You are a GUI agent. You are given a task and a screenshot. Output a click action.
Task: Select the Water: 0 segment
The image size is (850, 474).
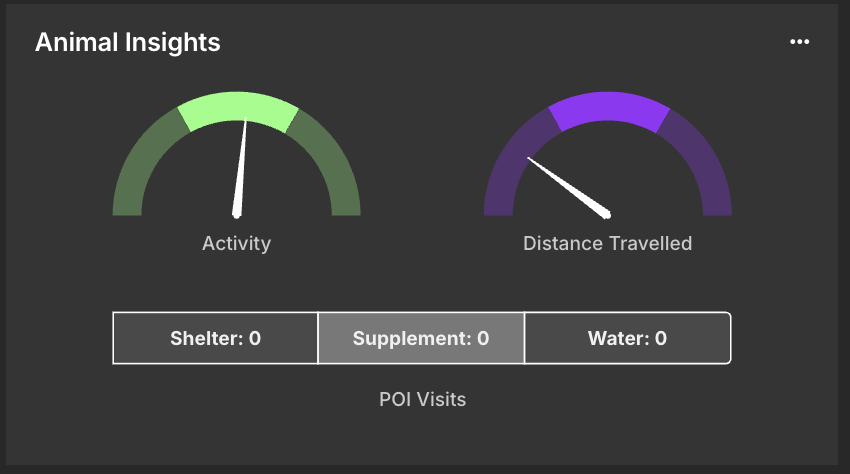click(x=627, y=338)
